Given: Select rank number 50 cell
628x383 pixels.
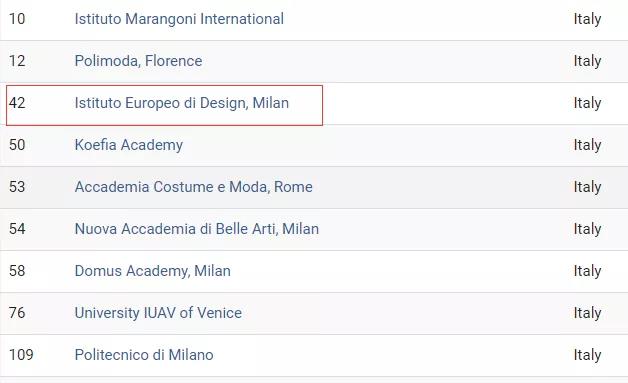Looking at the screenshot, I should click(17, 145).
